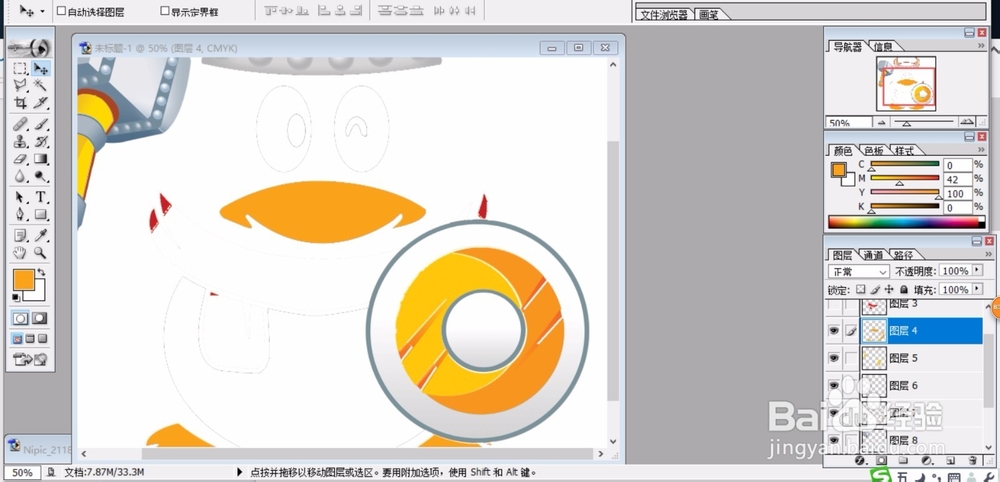
Task: Select the Blur tool
Action: click(20, 175)
